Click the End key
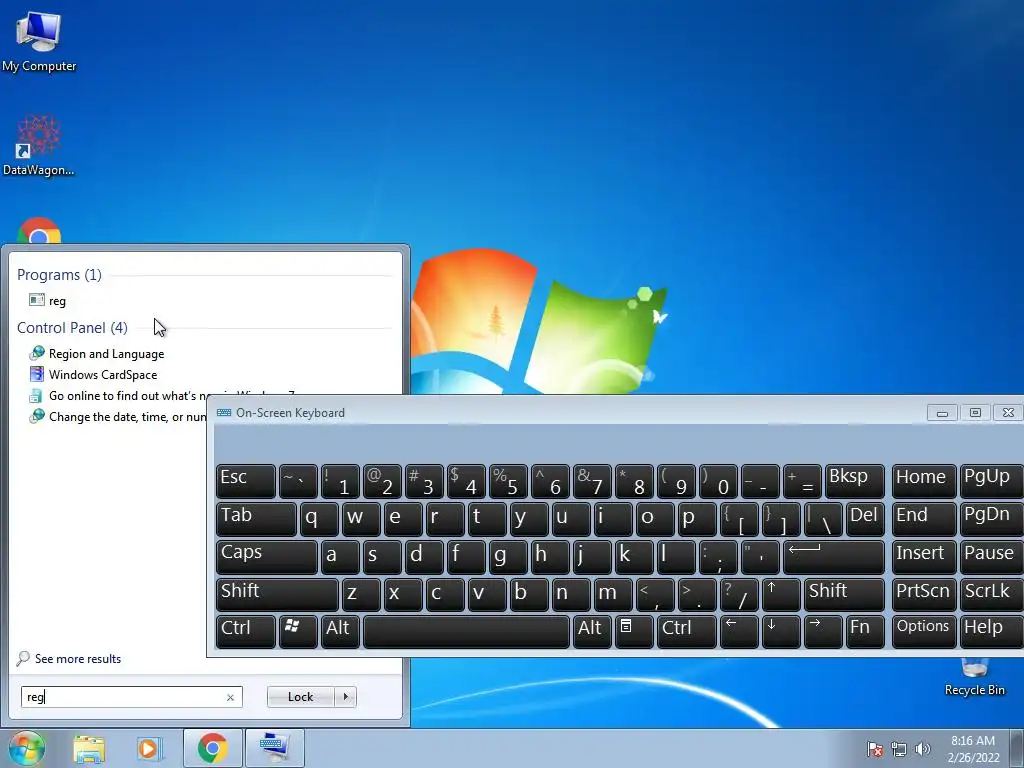 coord(923,519)
